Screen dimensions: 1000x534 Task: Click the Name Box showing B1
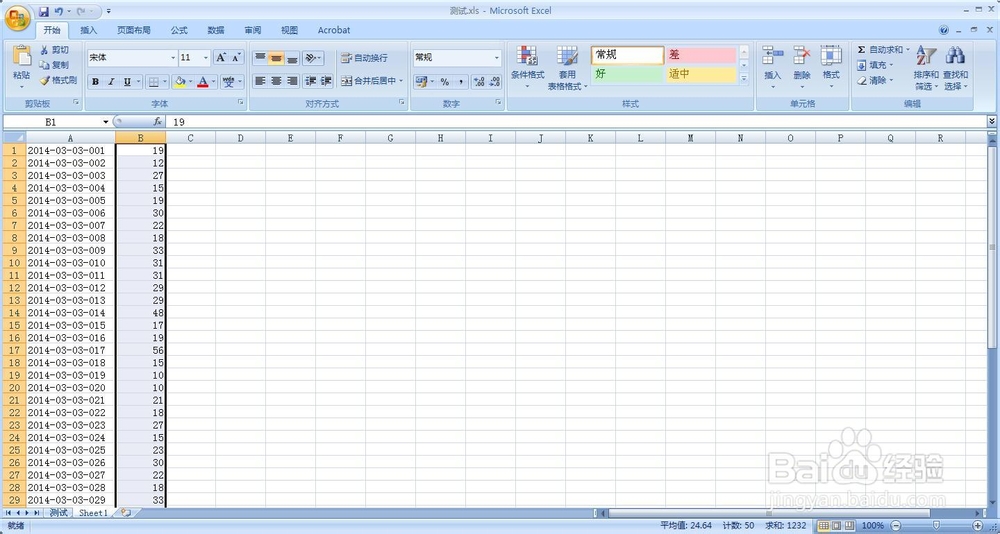tap(51, 122)
